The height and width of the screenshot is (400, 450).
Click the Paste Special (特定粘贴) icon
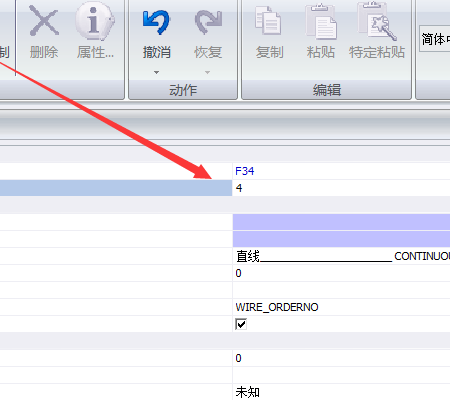click(377, 21)
